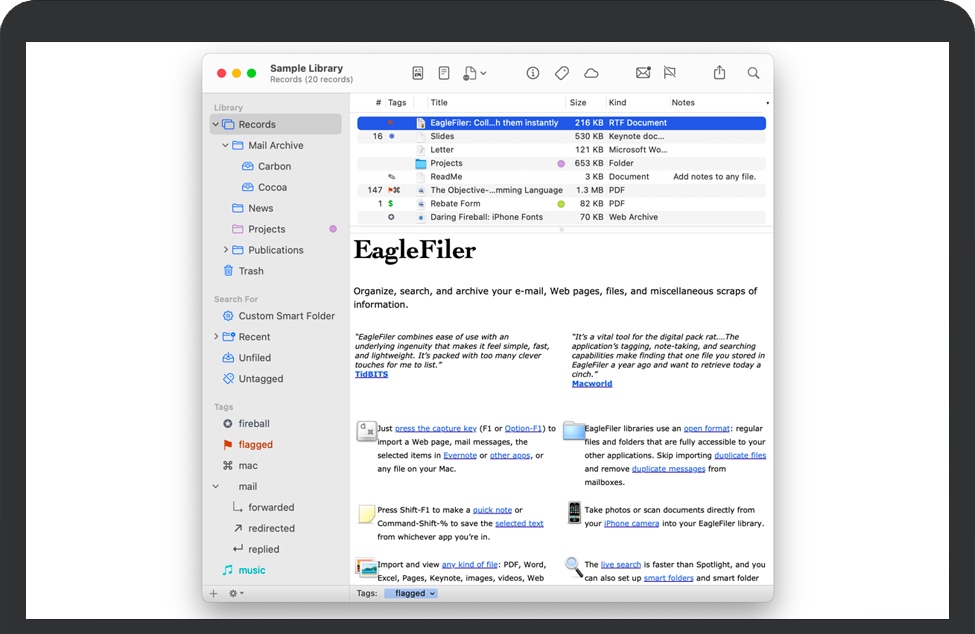Follow the Macworld link
This screenshot has height=634, width=975.
(x=592, y=383)
